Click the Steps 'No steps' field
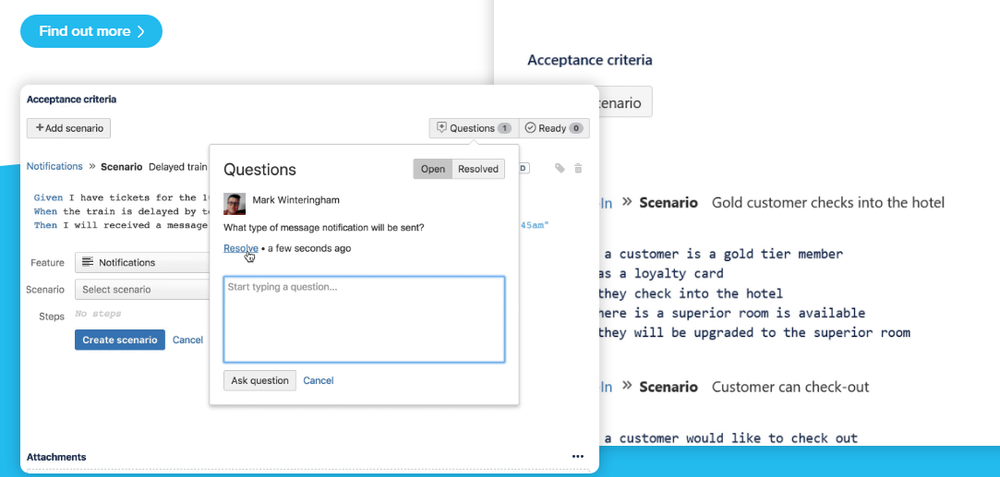This screenshot has height=477, width=1000. [x=98, y=314]
